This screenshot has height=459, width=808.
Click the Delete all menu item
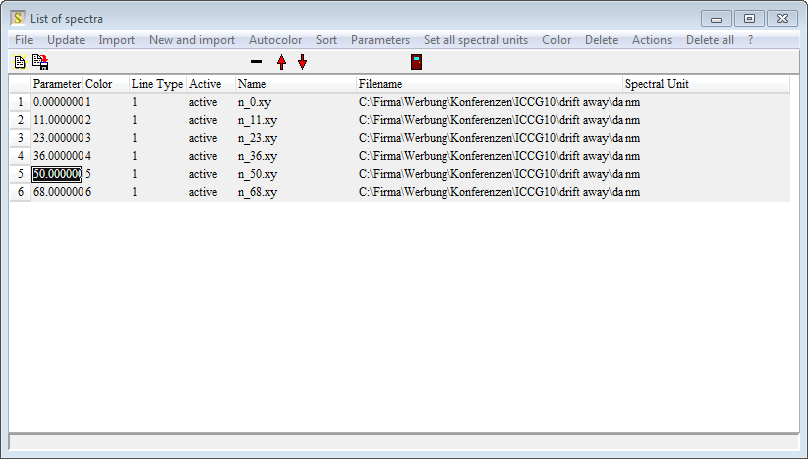709,40
